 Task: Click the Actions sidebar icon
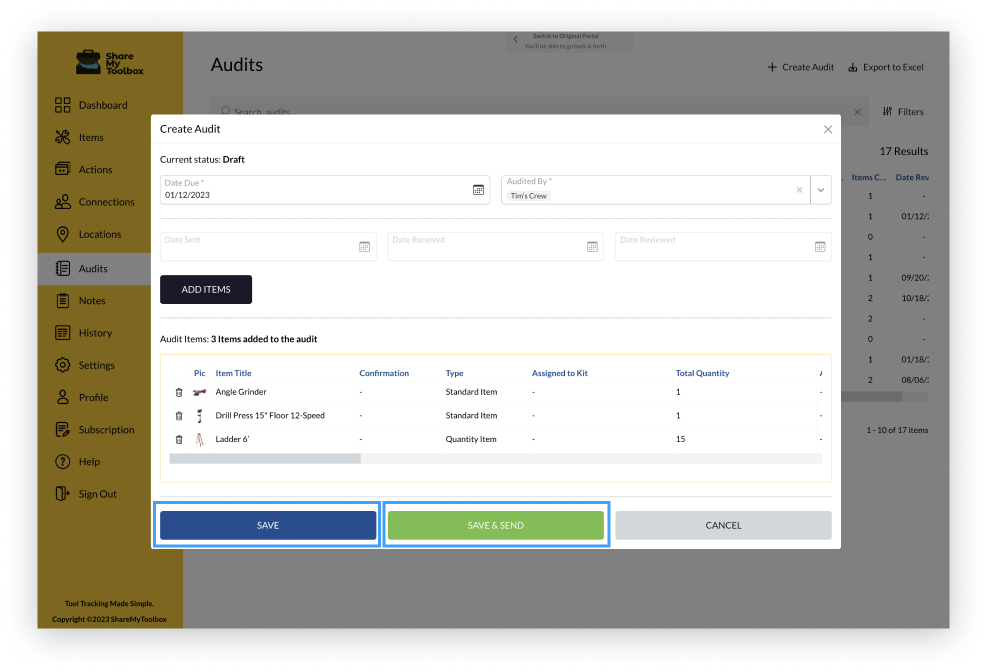point(61,169)
